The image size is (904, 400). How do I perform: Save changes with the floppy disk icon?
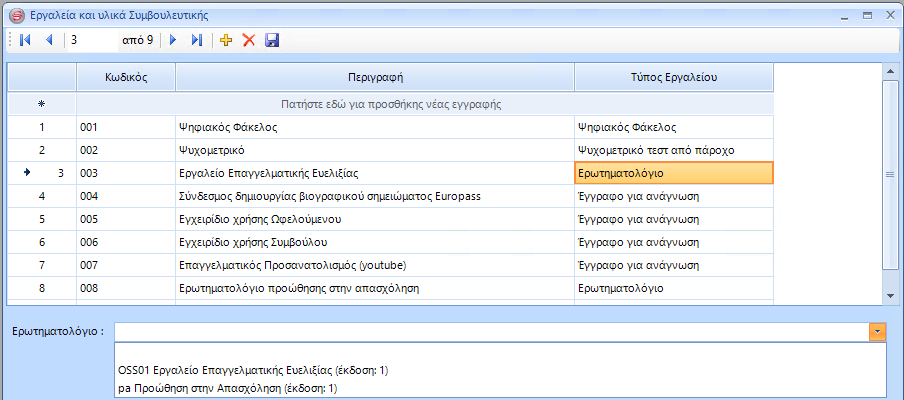(x=272, y=40)
